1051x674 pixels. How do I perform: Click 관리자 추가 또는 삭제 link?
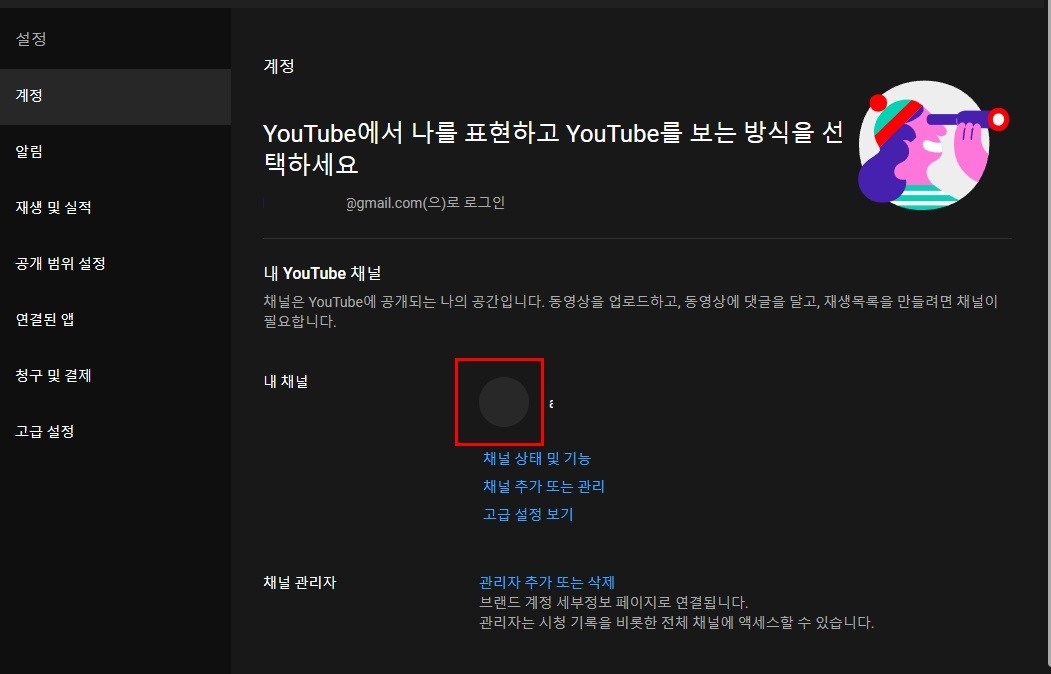click(x=547, y=581)
